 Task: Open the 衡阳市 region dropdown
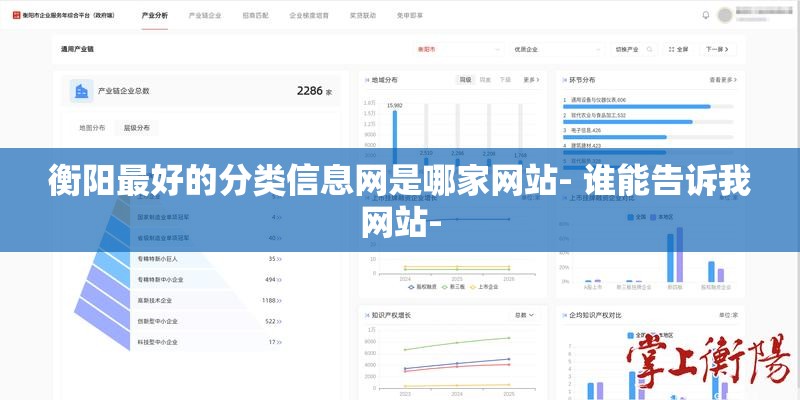(x=458, y=49)
